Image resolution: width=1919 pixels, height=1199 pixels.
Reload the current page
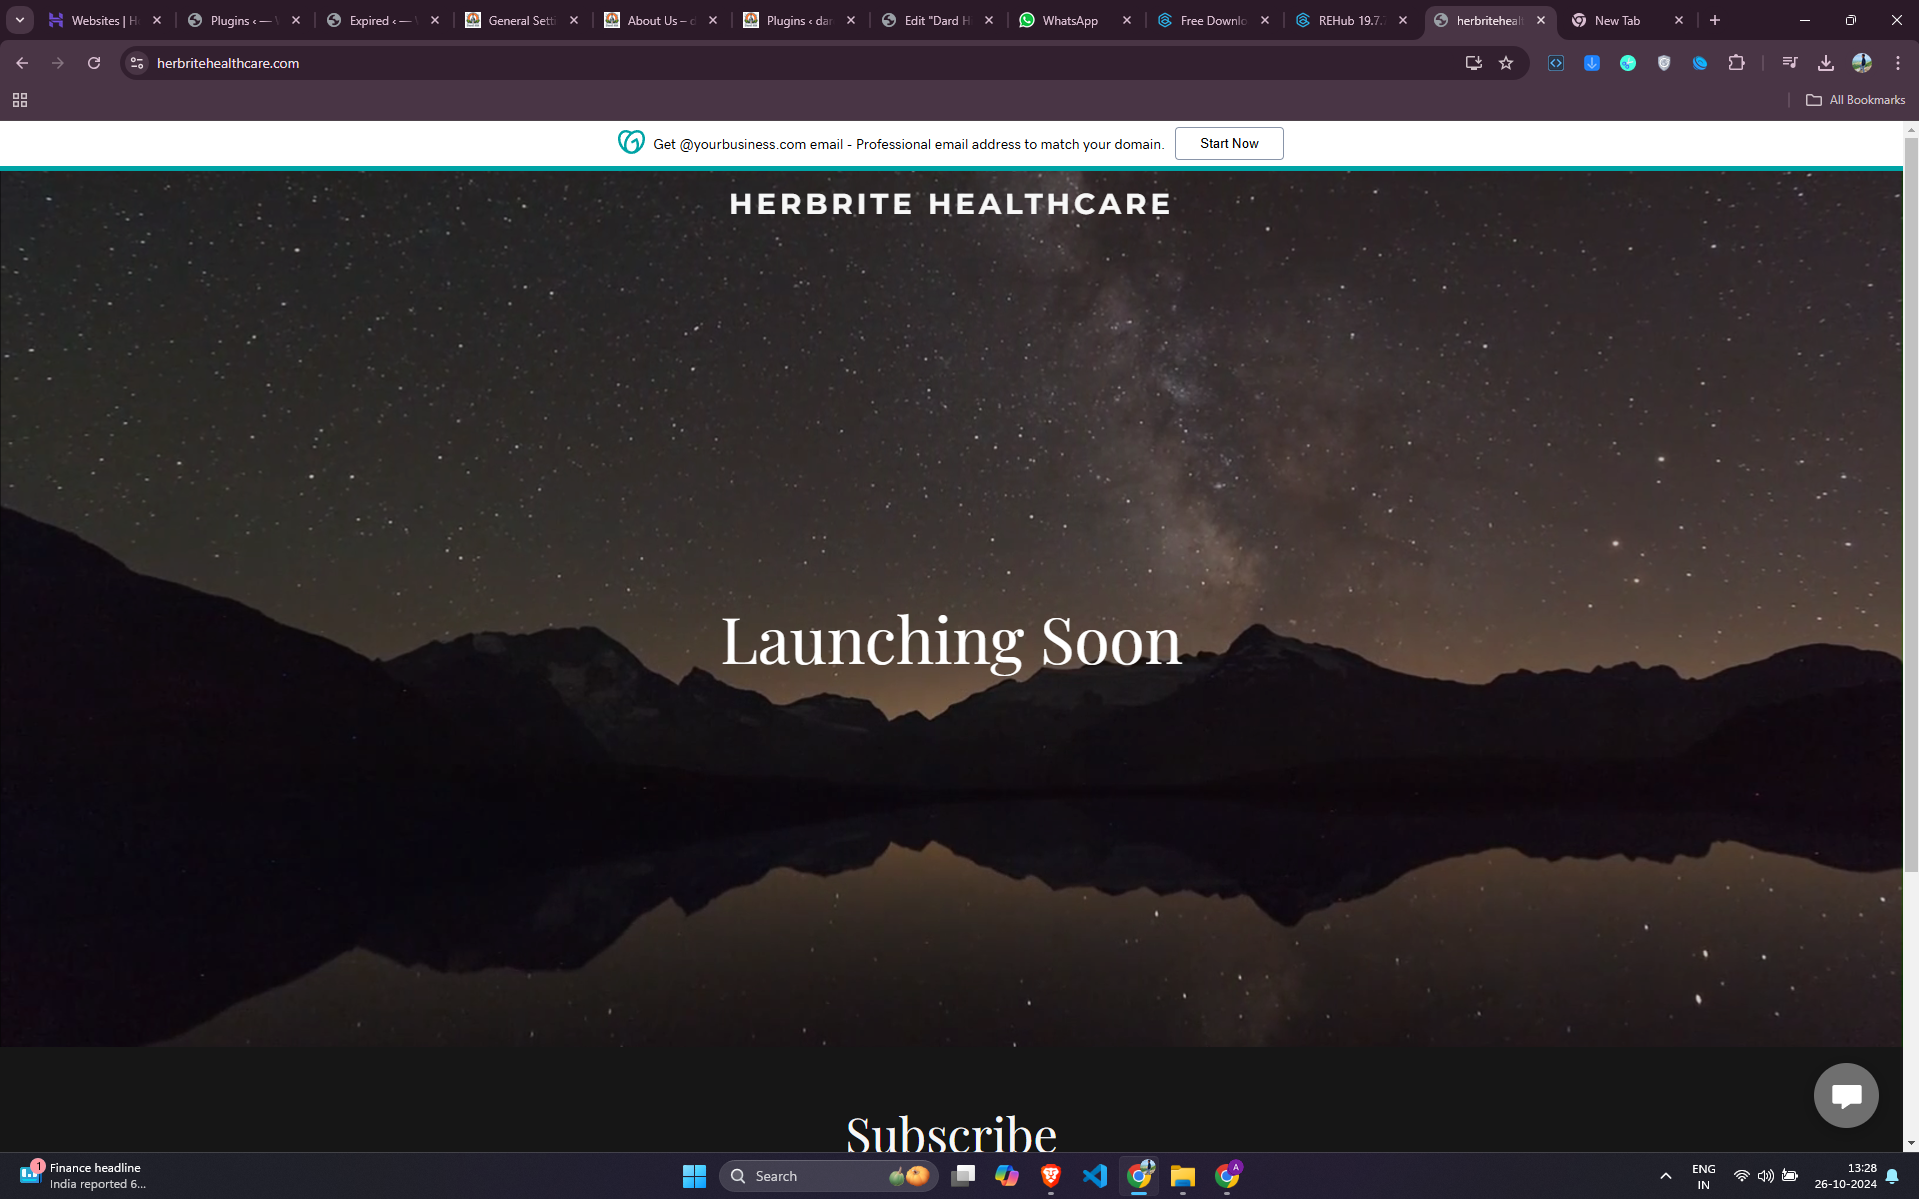pyautogui.click(x=94, y=63)
